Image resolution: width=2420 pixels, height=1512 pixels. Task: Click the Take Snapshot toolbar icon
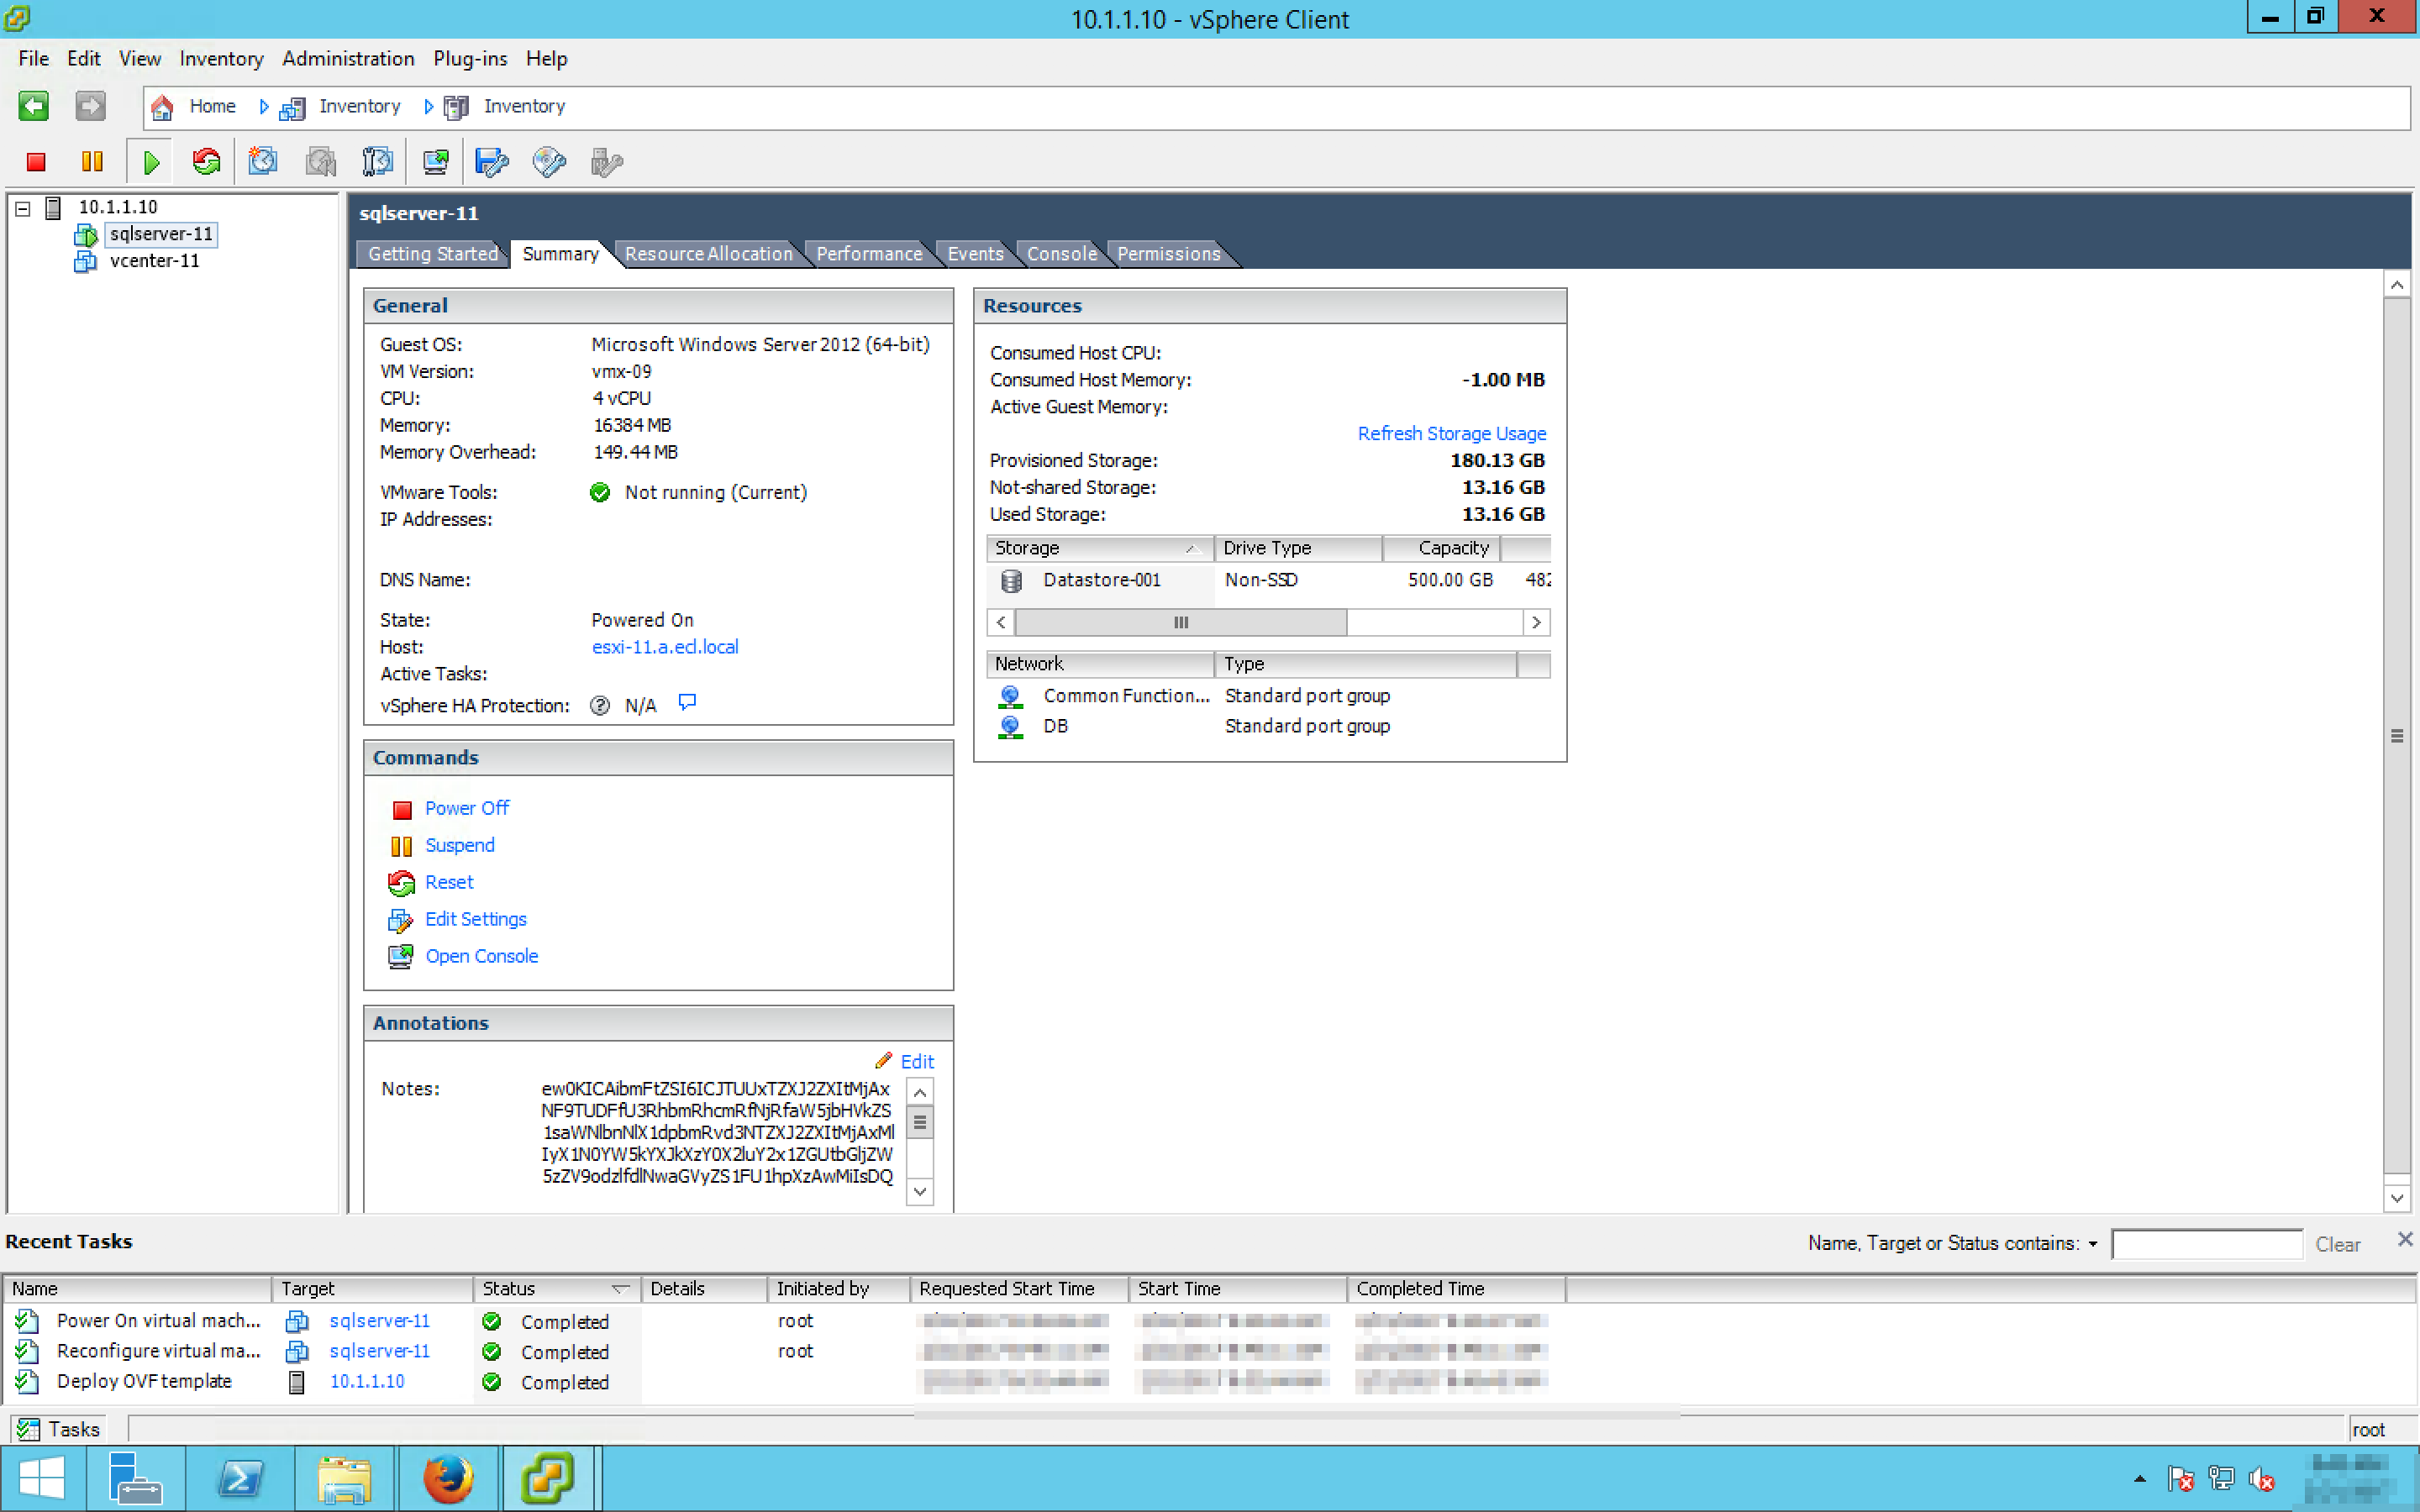pos(263,162)
